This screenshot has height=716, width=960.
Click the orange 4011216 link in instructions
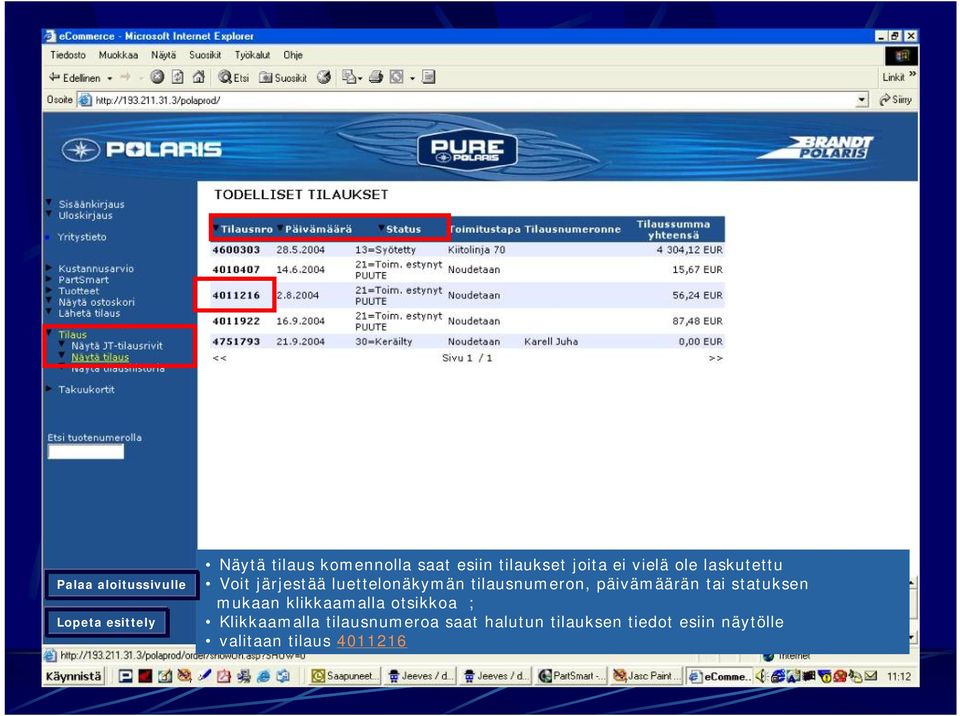pos(372,641)
